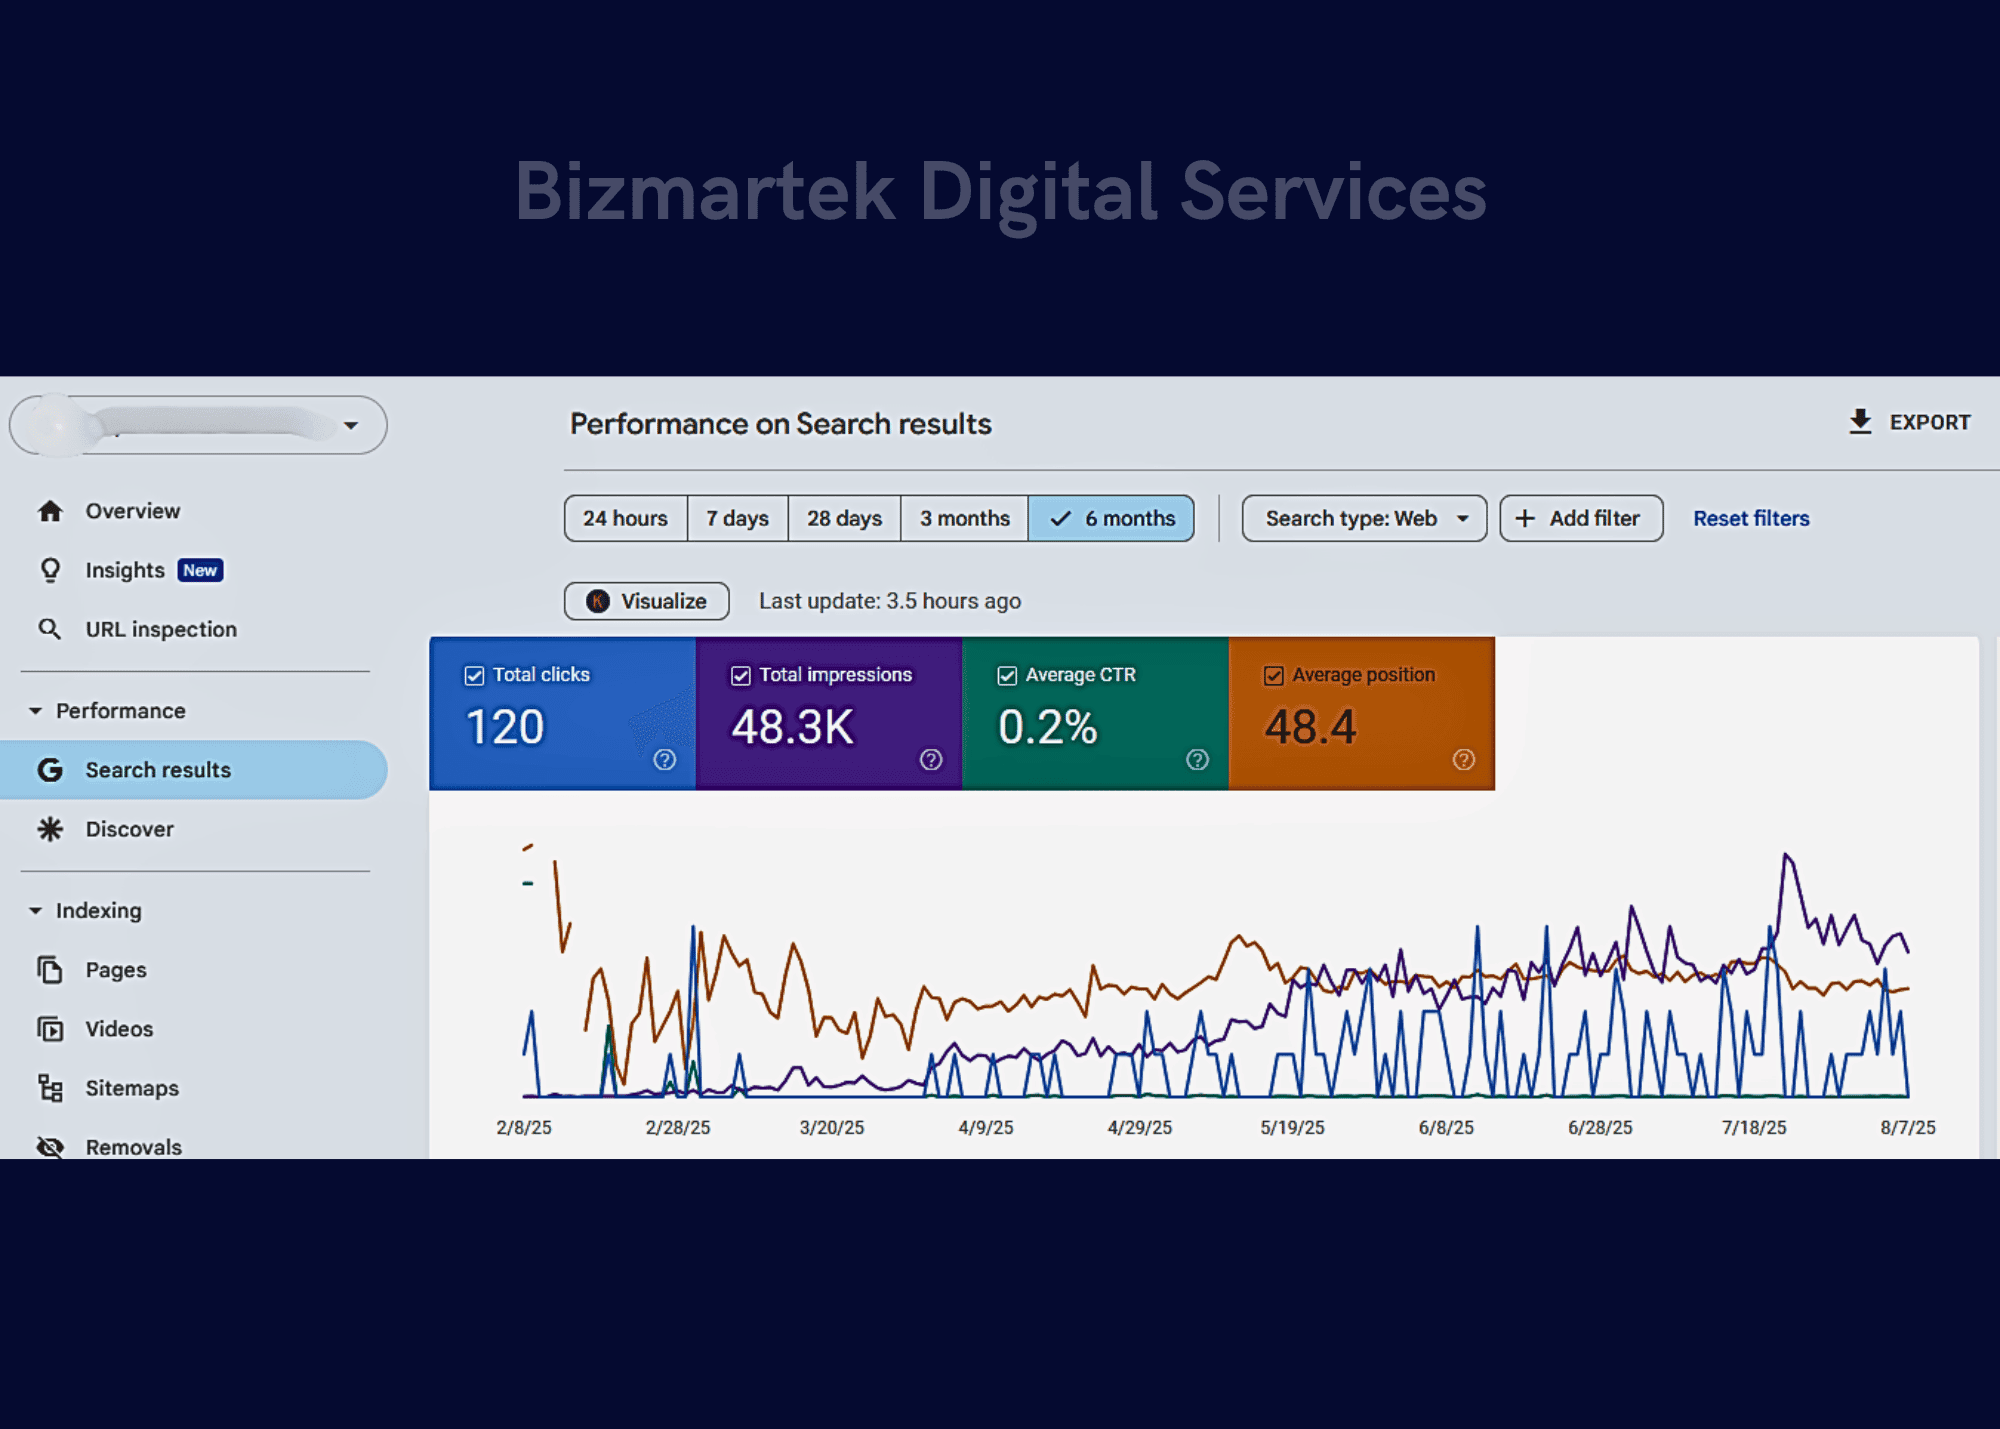
Task: Click the help icon on Average position card
Action: point(1464,760)
